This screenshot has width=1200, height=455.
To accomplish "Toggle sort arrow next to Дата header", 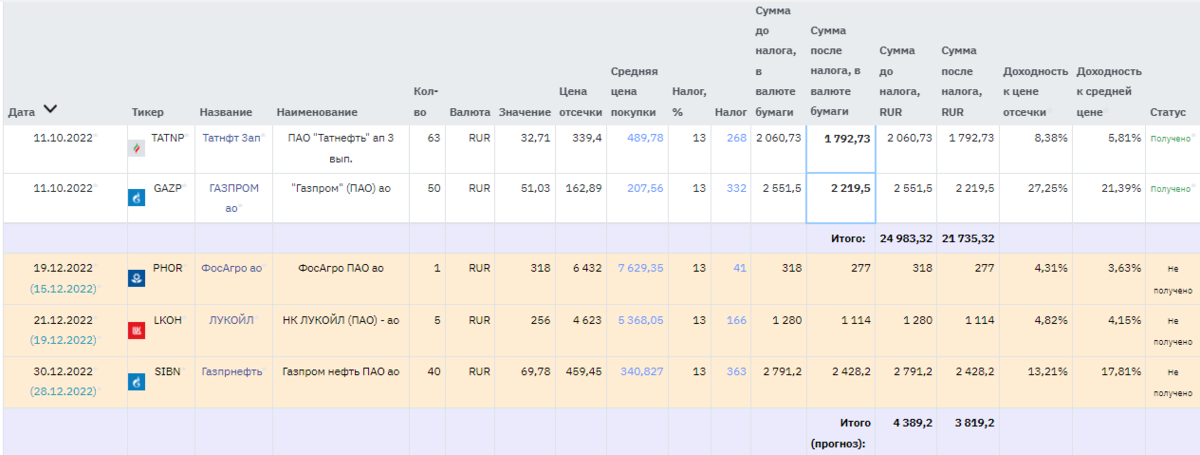I will (50, 110).
